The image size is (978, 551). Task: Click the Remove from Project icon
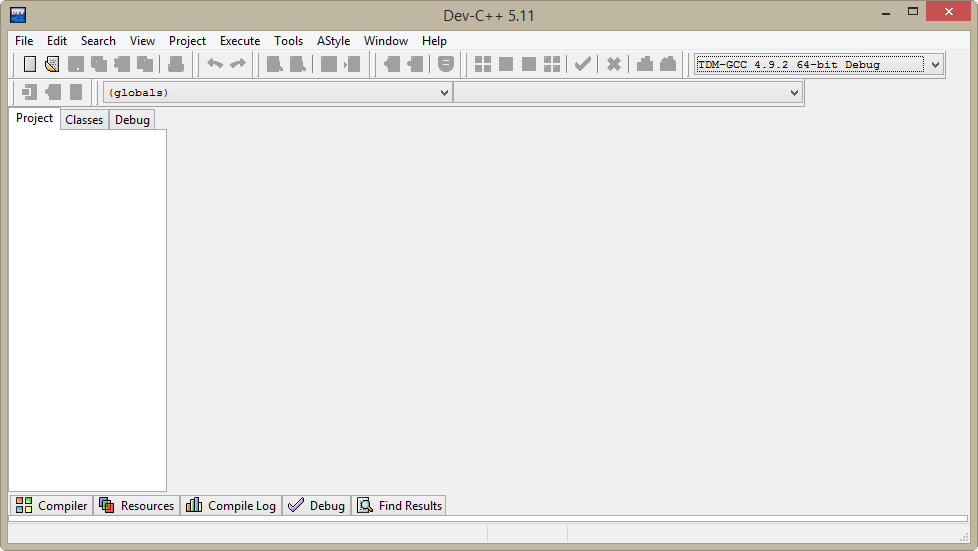click(x=415, y=64)
